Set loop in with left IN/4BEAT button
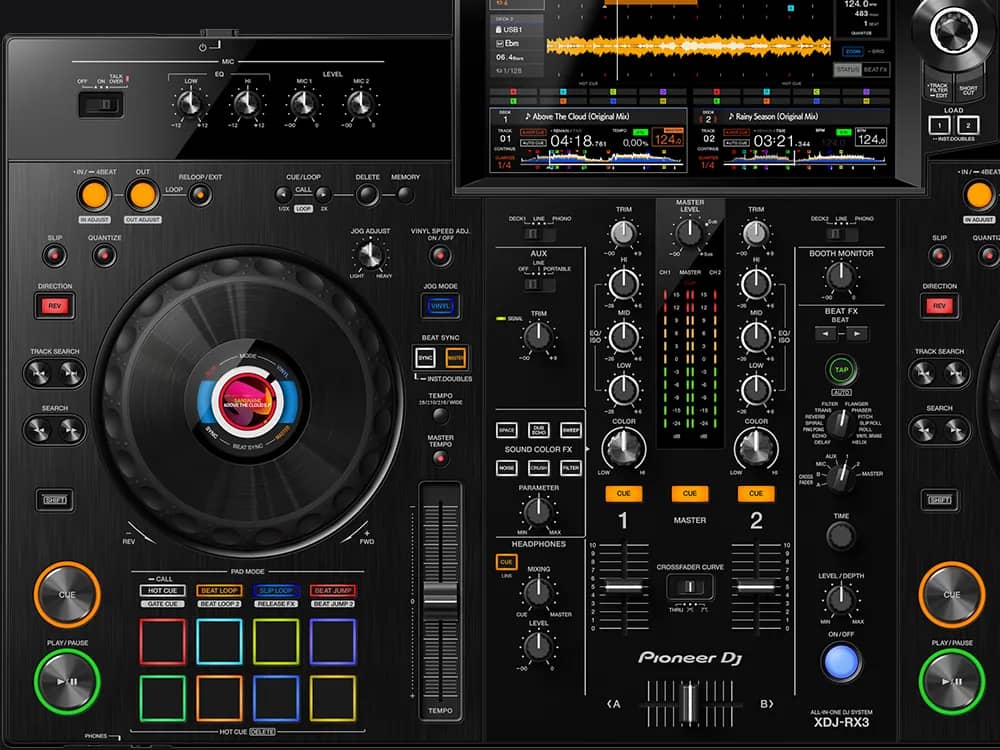 point(94,195)
